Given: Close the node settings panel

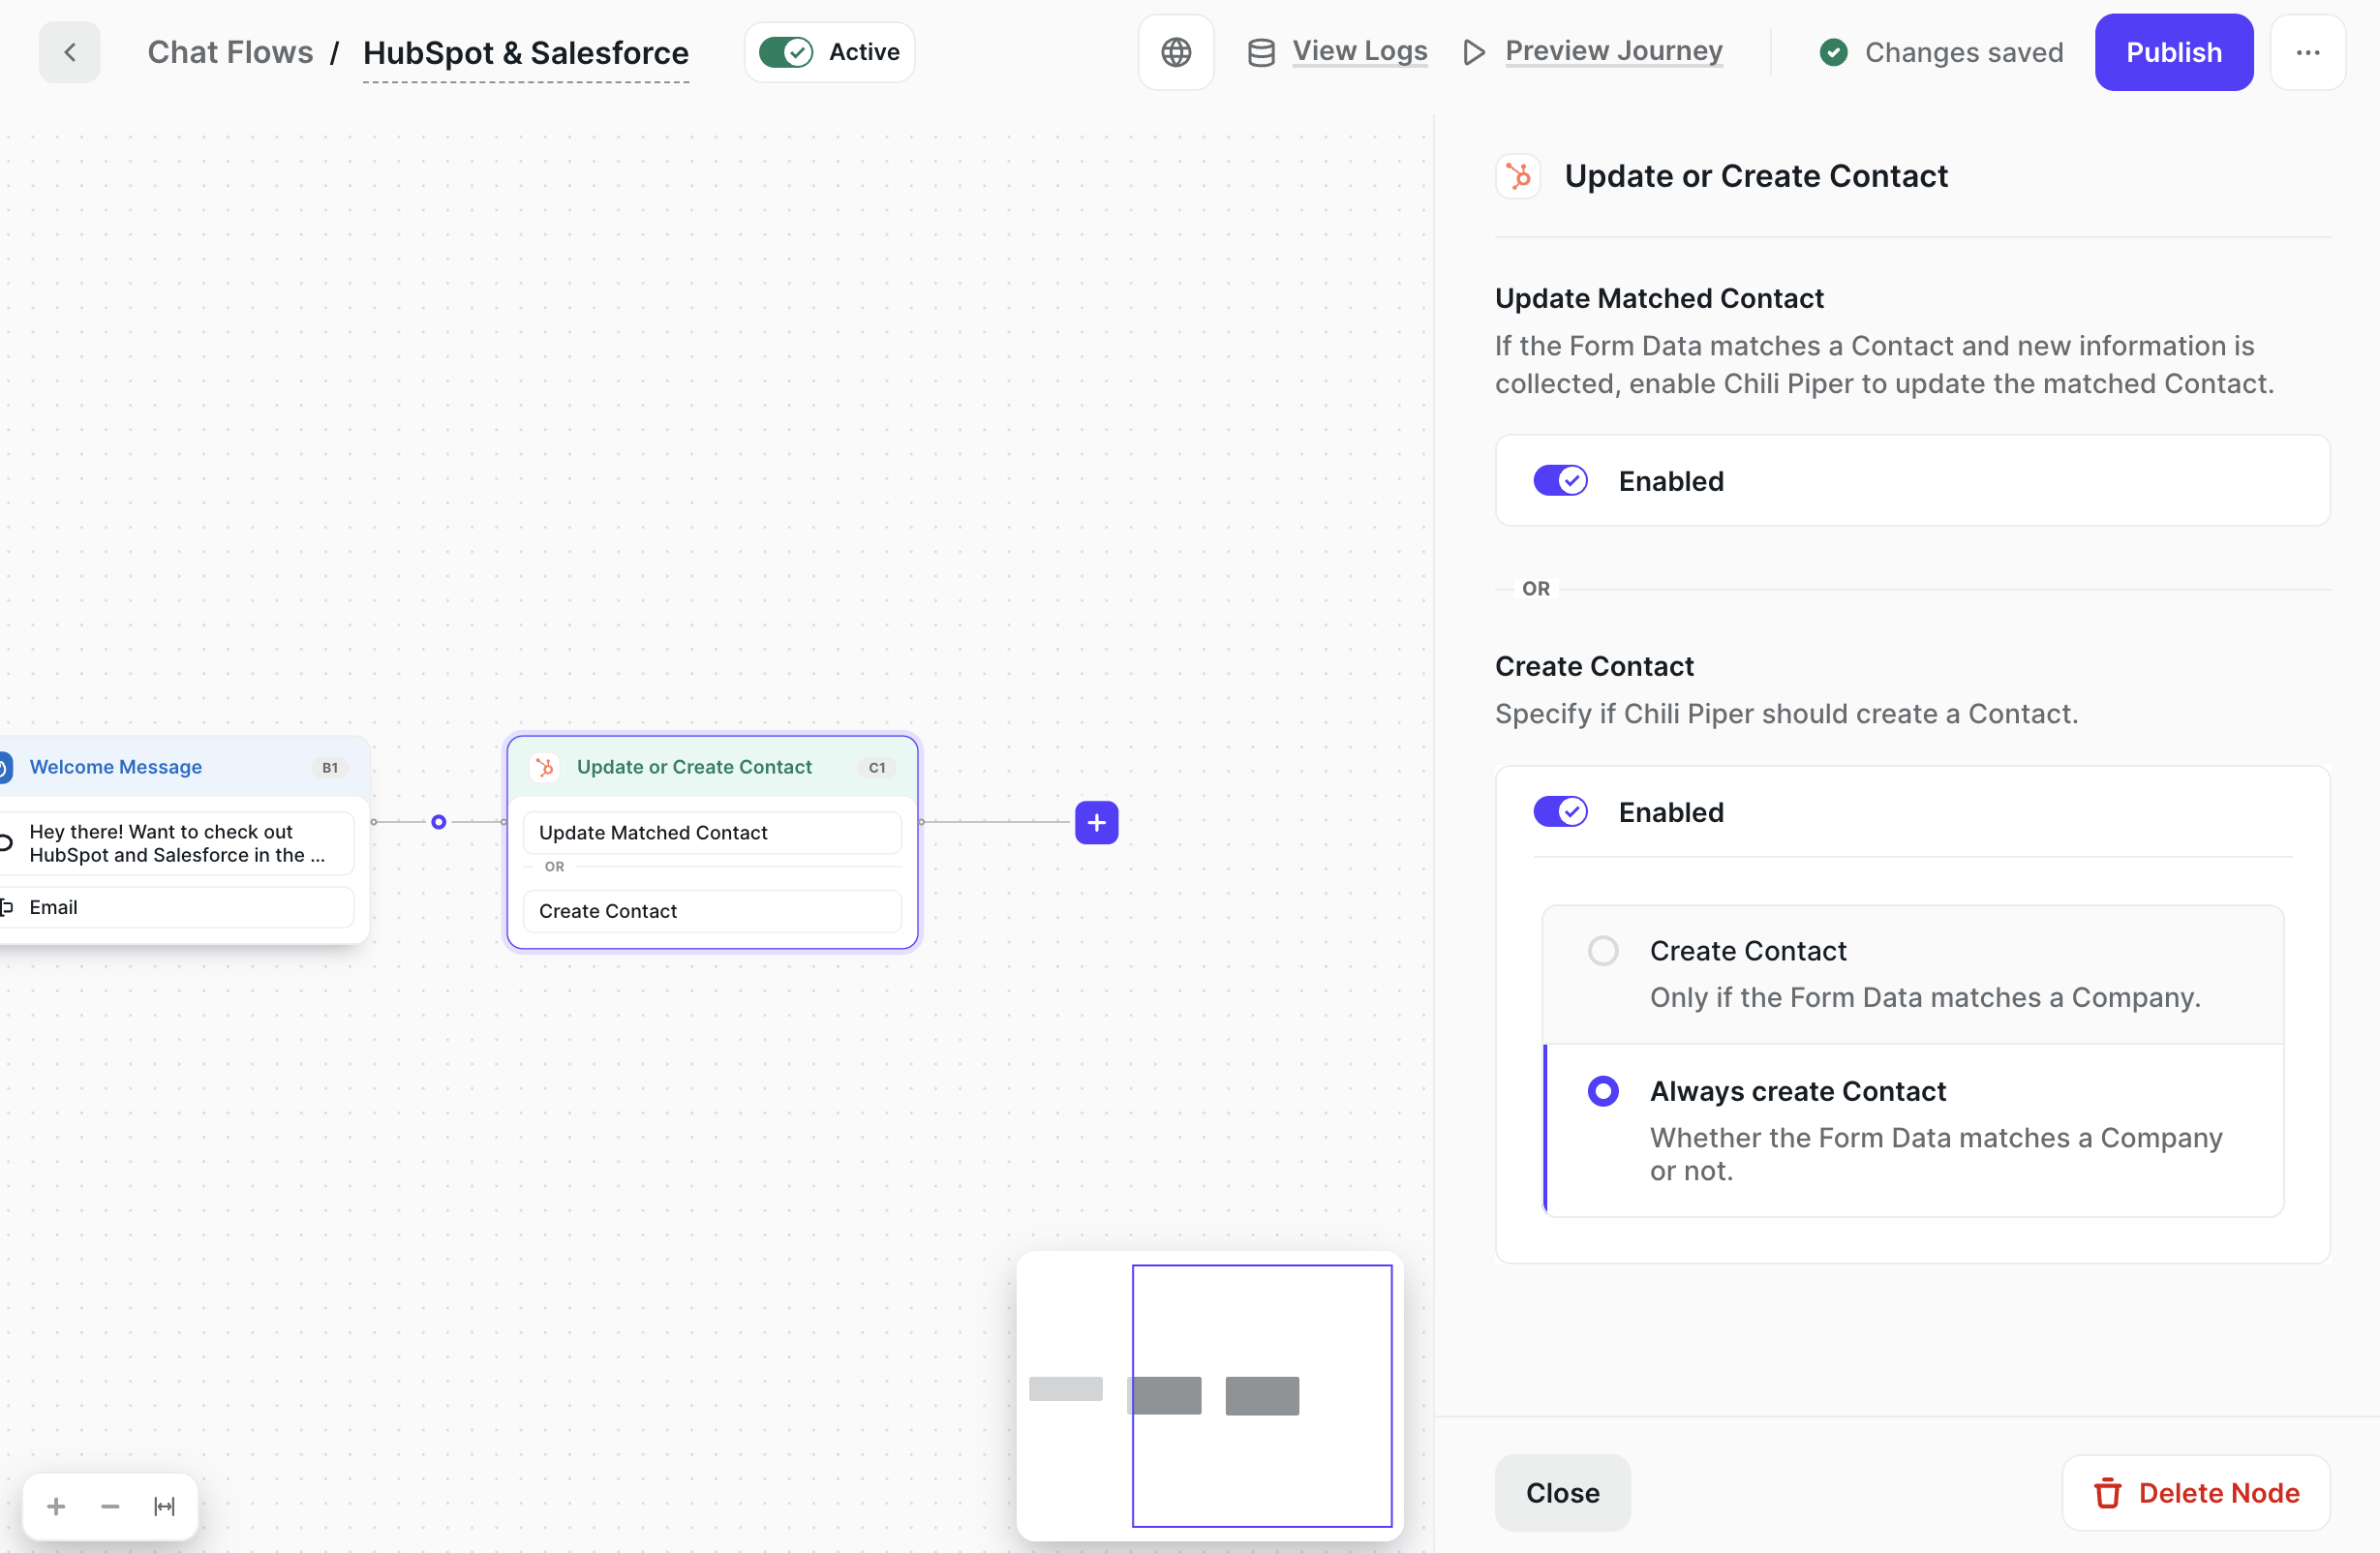Looking at the screenshot, I should (1562, 1492).
